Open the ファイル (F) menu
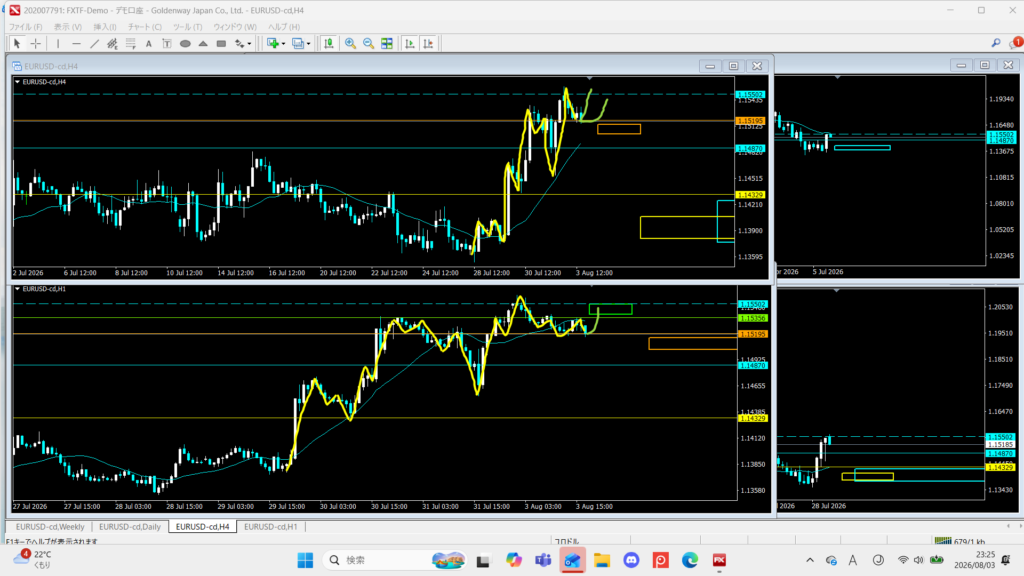Screen dimensions: 1024x576 pos(25,27)
